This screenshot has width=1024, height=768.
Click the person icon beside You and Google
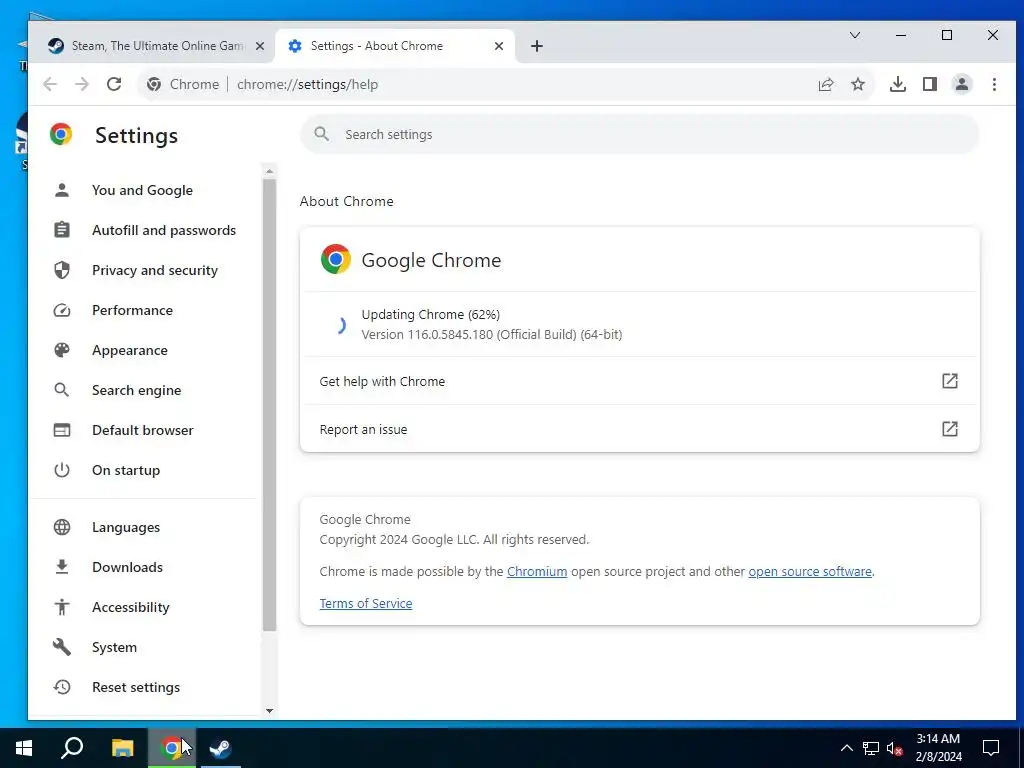[62, 190]
